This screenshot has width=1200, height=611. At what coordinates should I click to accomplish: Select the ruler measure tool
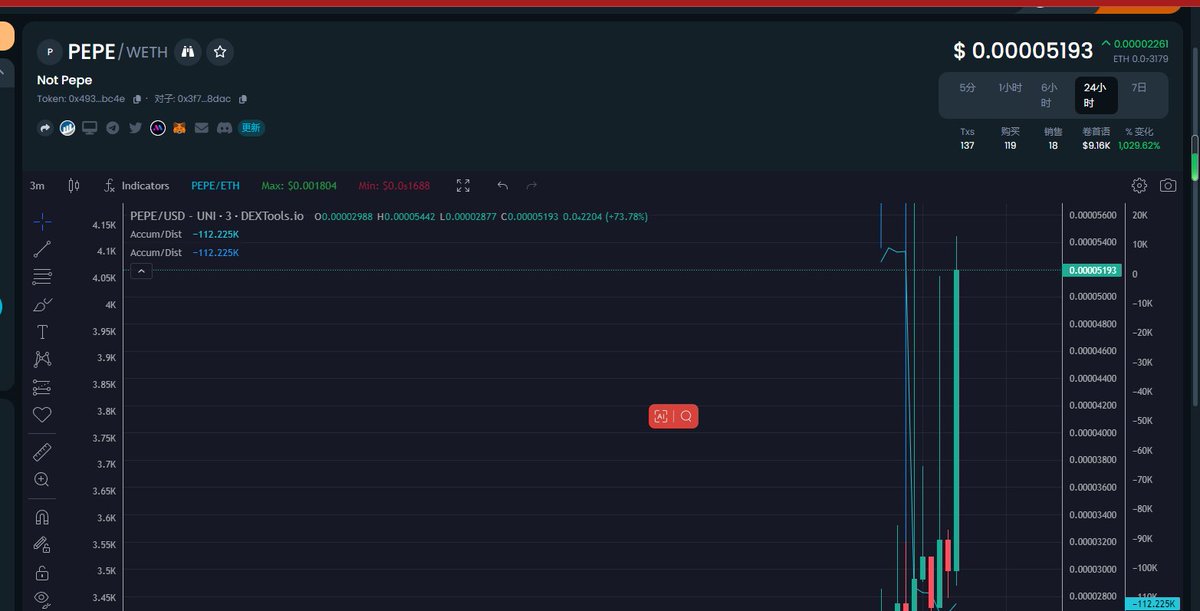pos(42,452)
